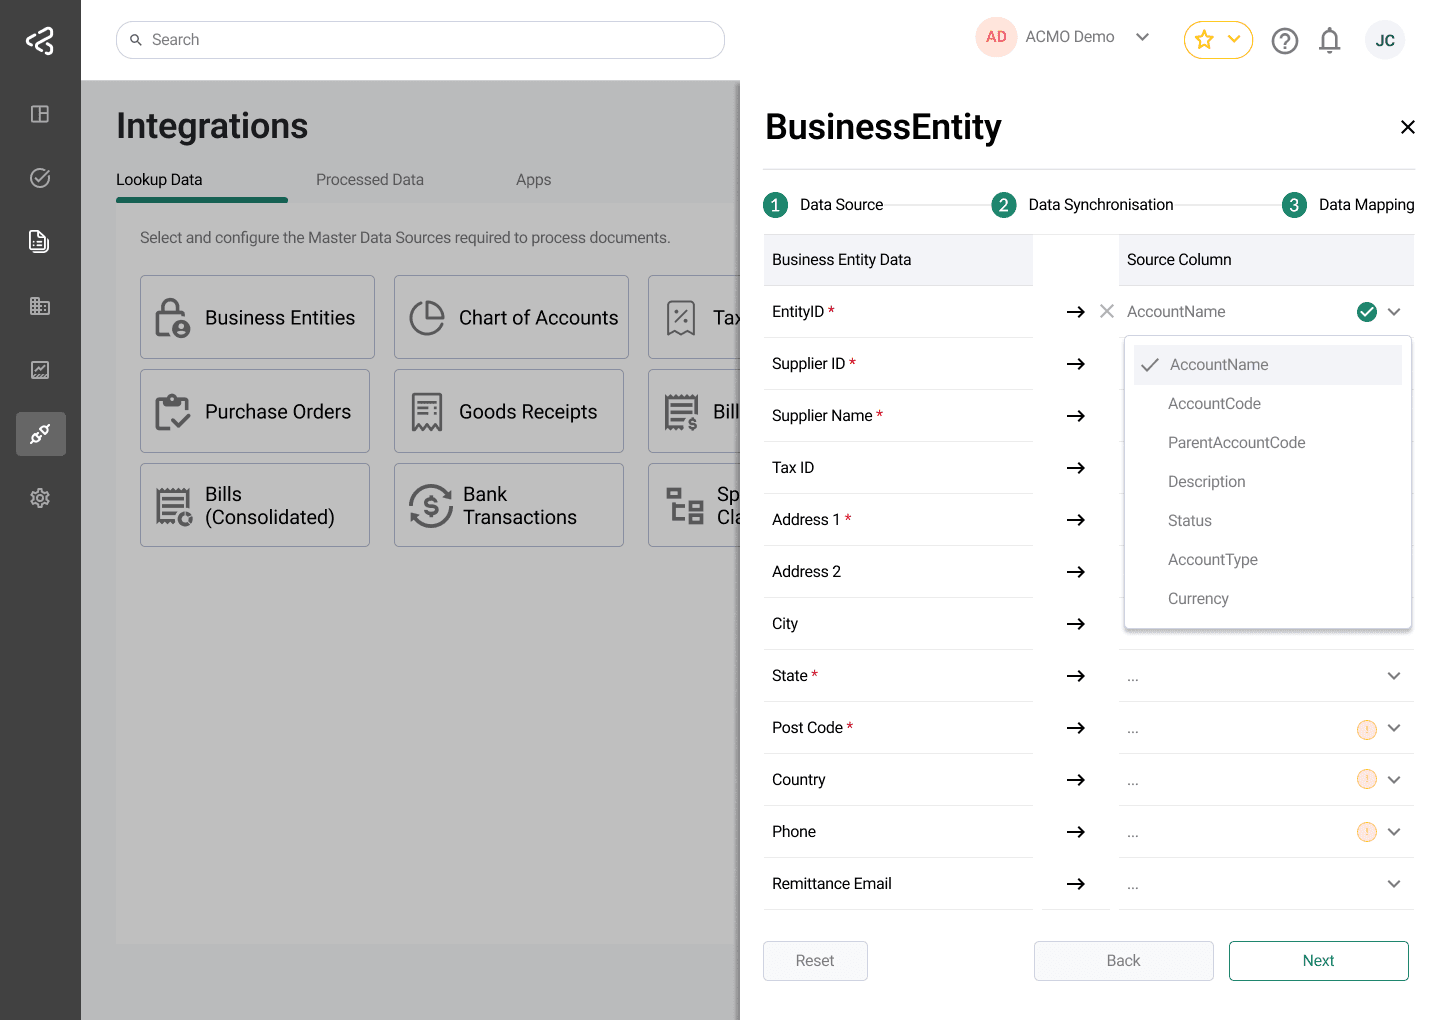Open the Documents icon in the sidebar
1440x1020 pixels.
pos(40,241)
